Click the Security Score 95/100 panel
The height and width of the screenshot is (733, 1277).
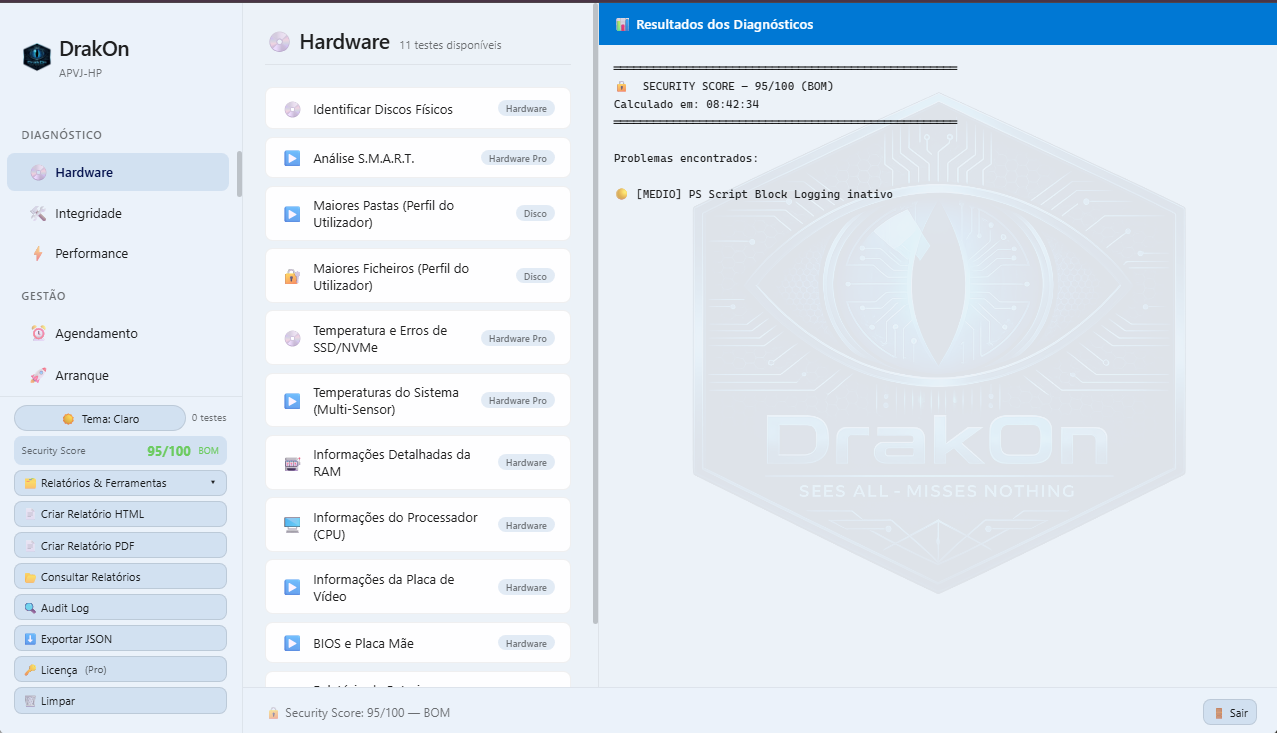(x=120, y=451)
